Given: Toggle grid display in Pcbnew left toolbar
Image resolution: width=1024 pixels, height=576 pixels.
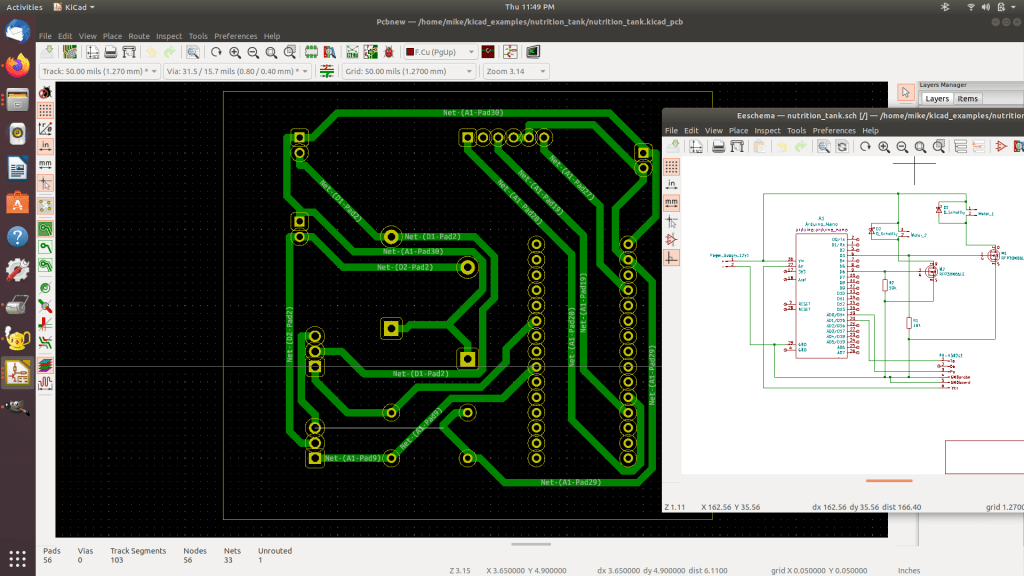Looking at the screenshot, I should 45,110.
